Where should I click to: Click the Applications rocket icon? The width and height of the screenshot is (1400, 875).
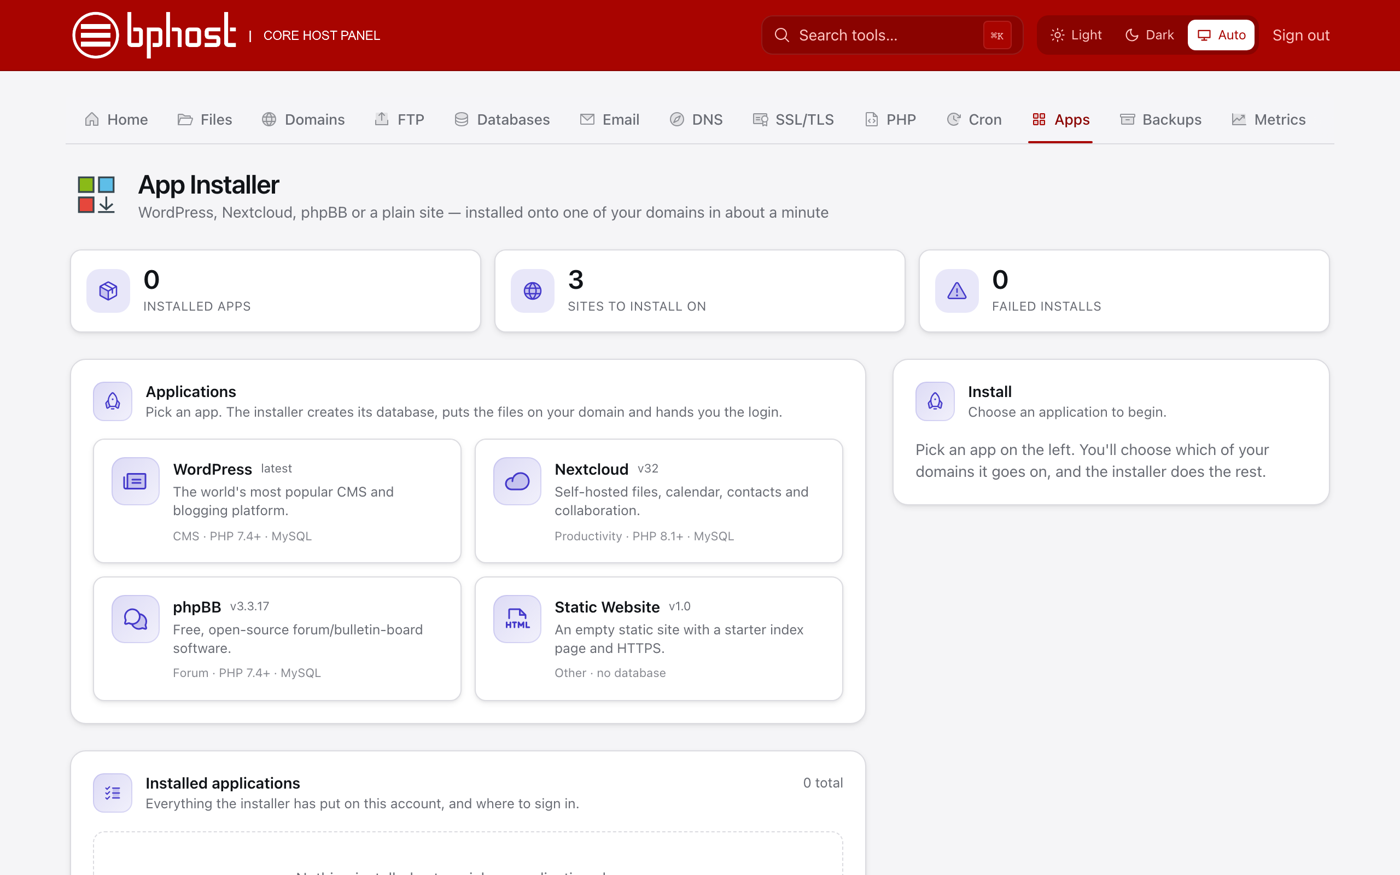click(x=113, y=401)
